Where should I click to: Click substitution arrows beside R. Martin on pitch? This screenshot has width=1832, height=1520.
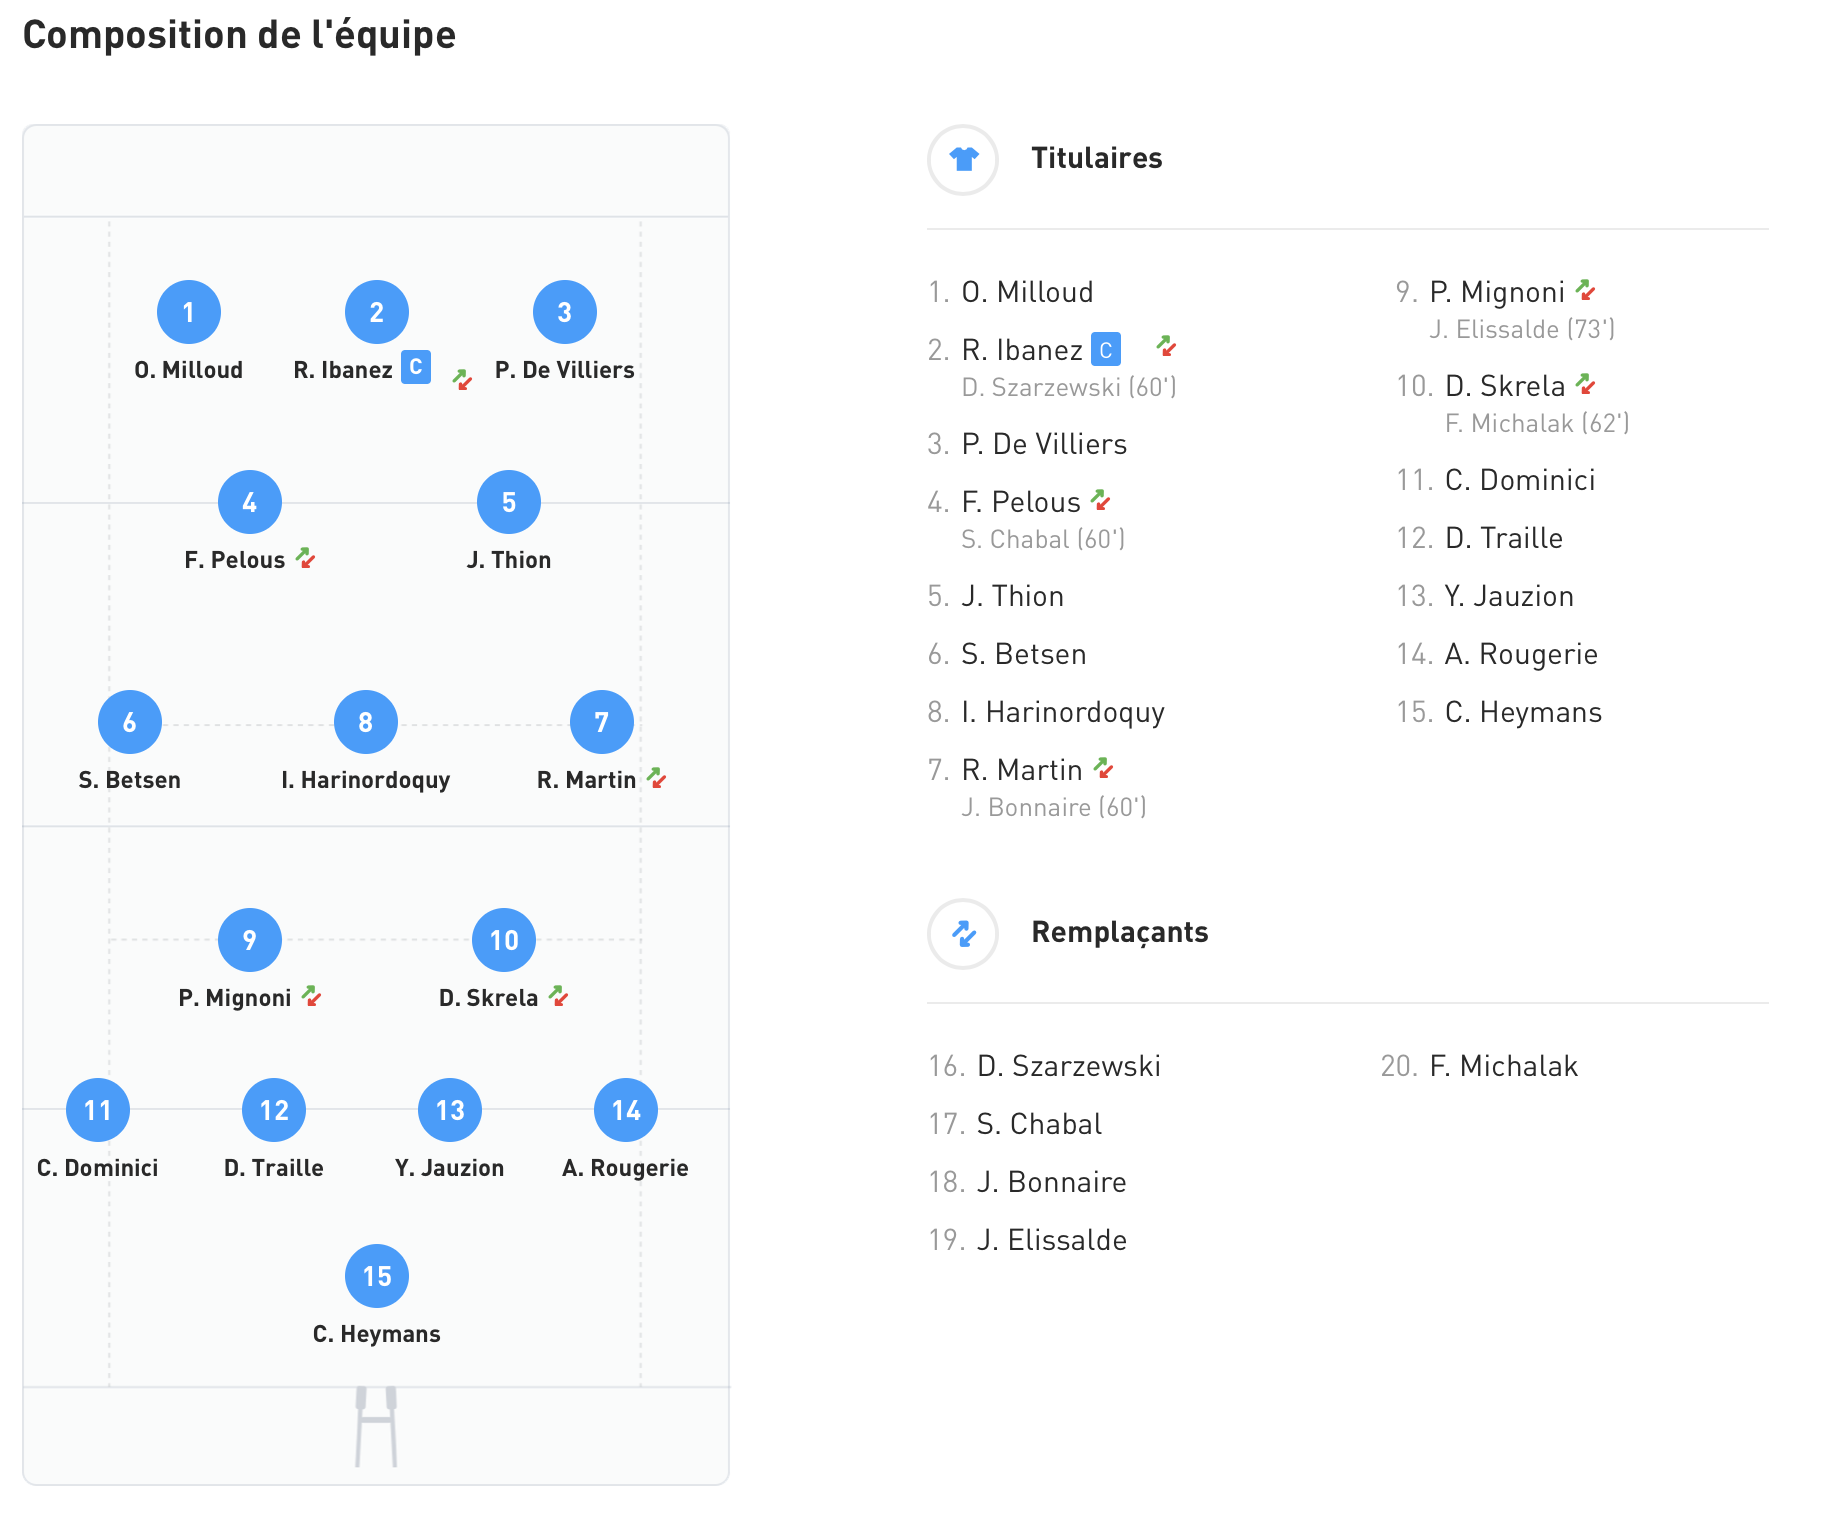click(x=657, y=778)
